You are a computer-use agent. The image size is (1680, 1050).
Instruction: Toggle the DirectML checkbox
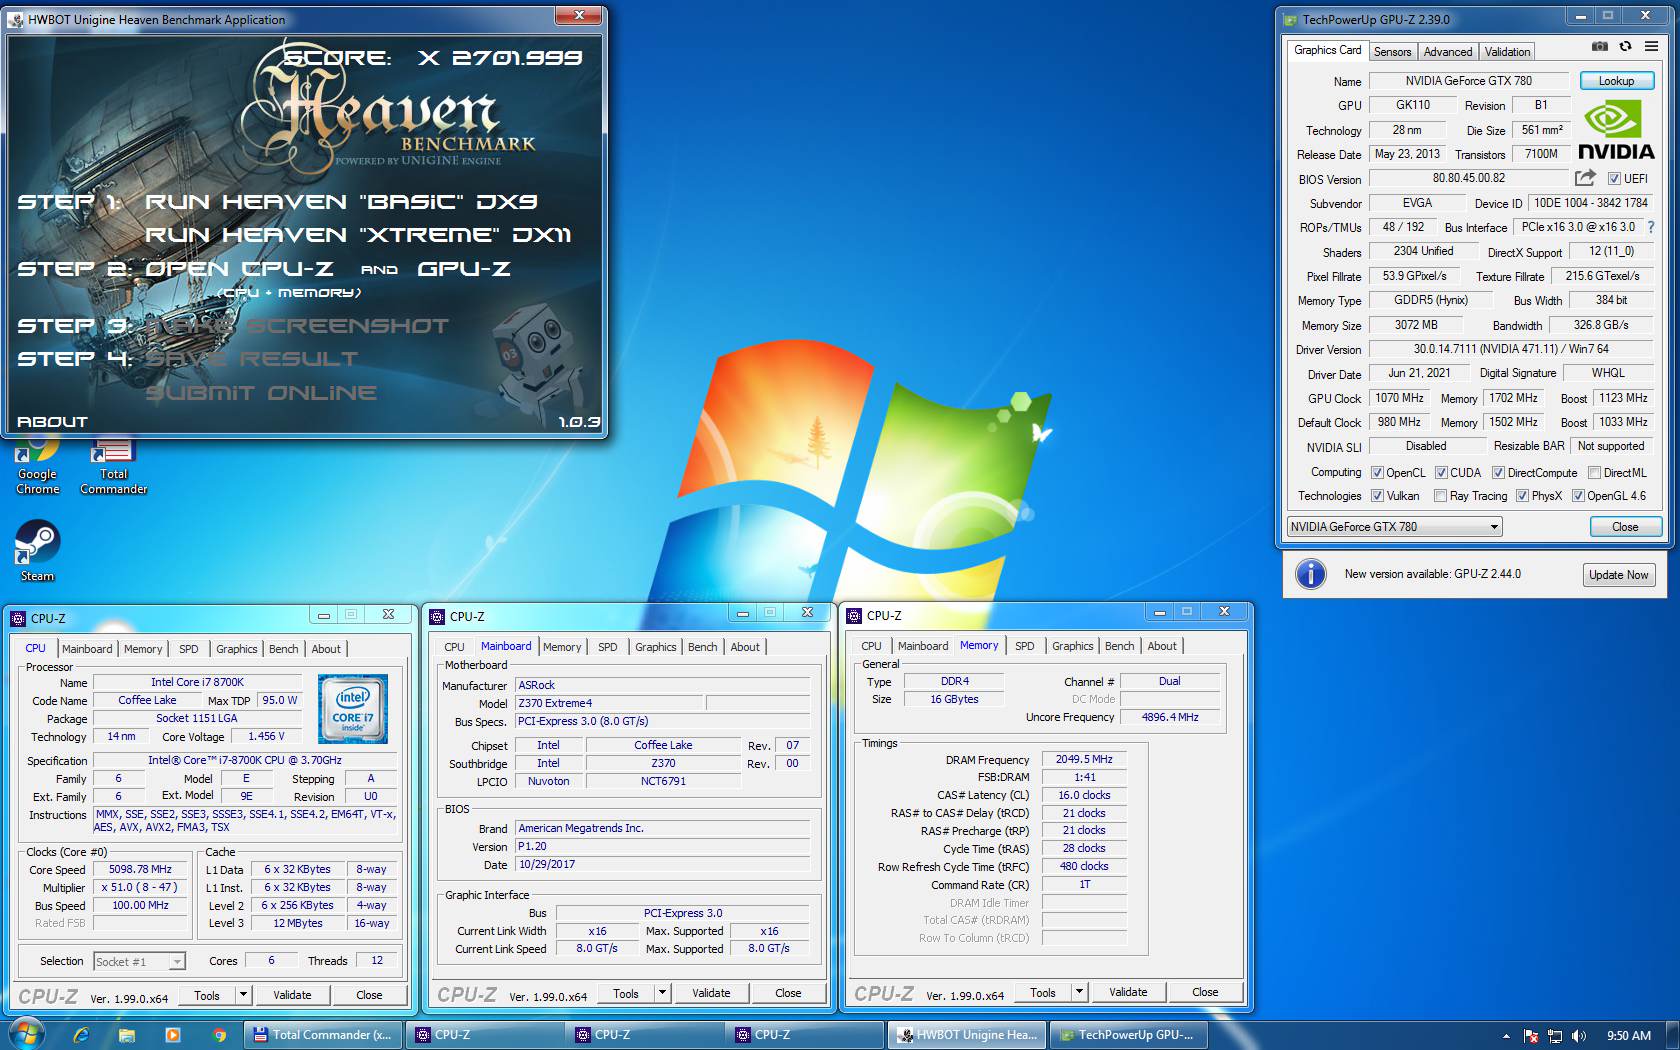tap(1594, 473)
